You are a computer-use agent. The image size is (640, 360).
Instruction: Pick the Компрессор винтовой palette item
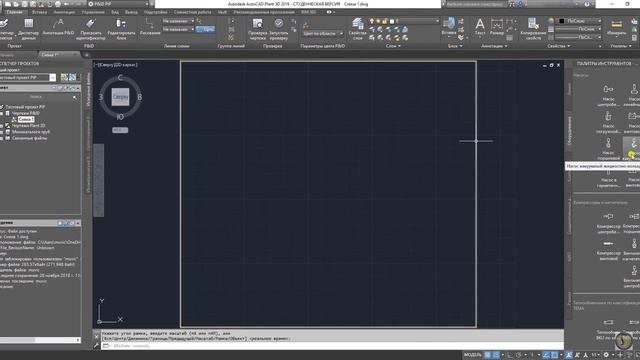pos(608,250)
